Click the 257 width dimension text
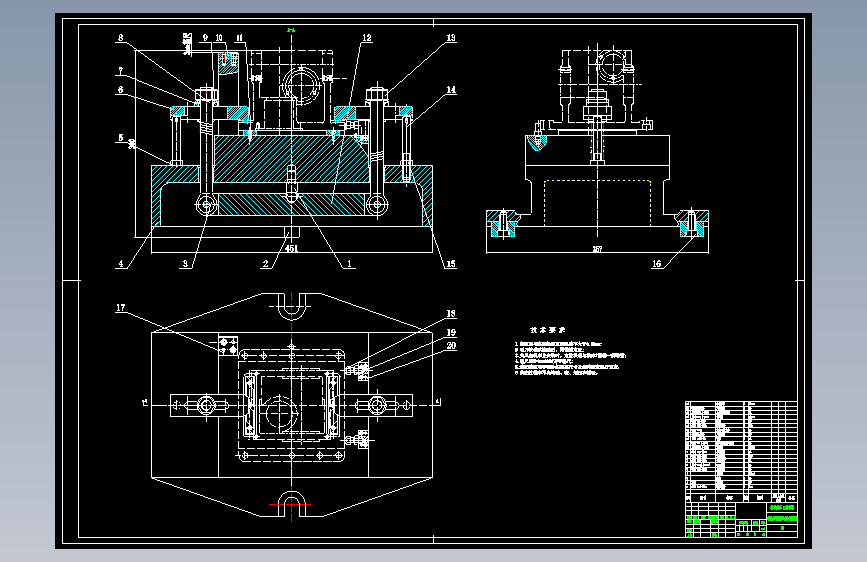Image resolution: width=867 pixels, height=562 pixels. 597,249
